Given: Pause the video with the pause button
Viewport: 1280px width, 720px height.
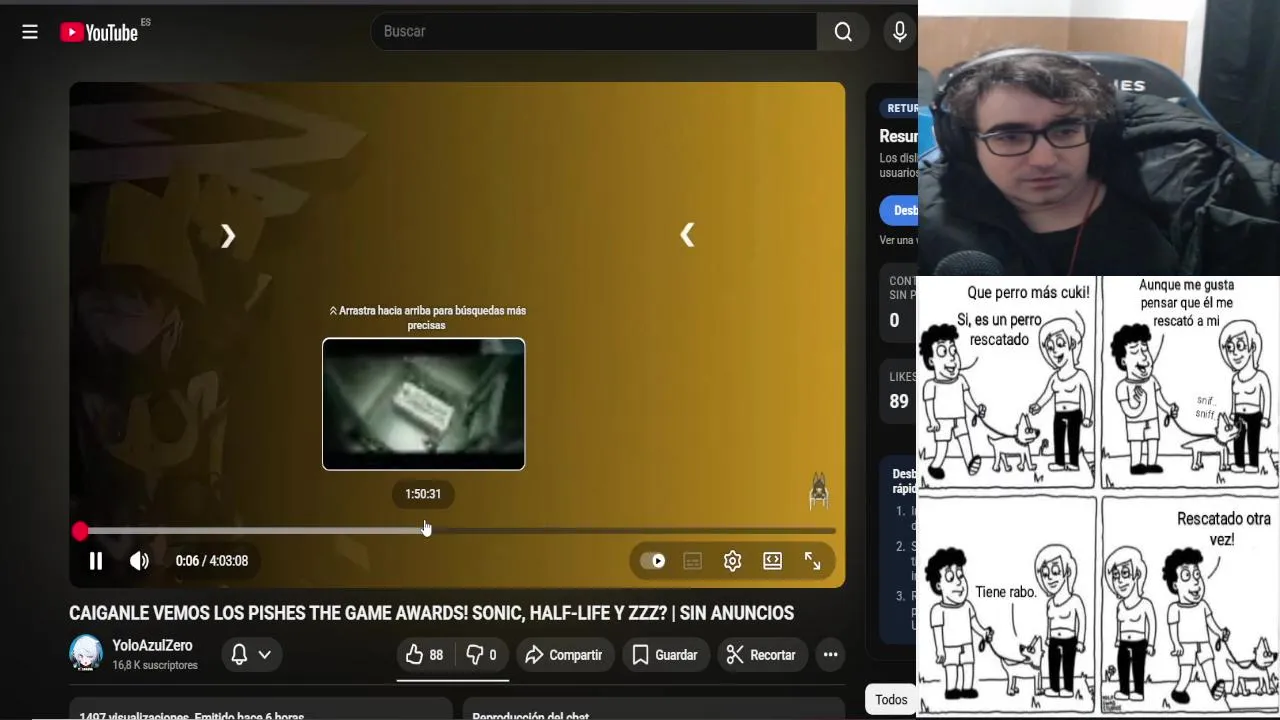Looking at the screenshot, I should (x=96, y=561).
